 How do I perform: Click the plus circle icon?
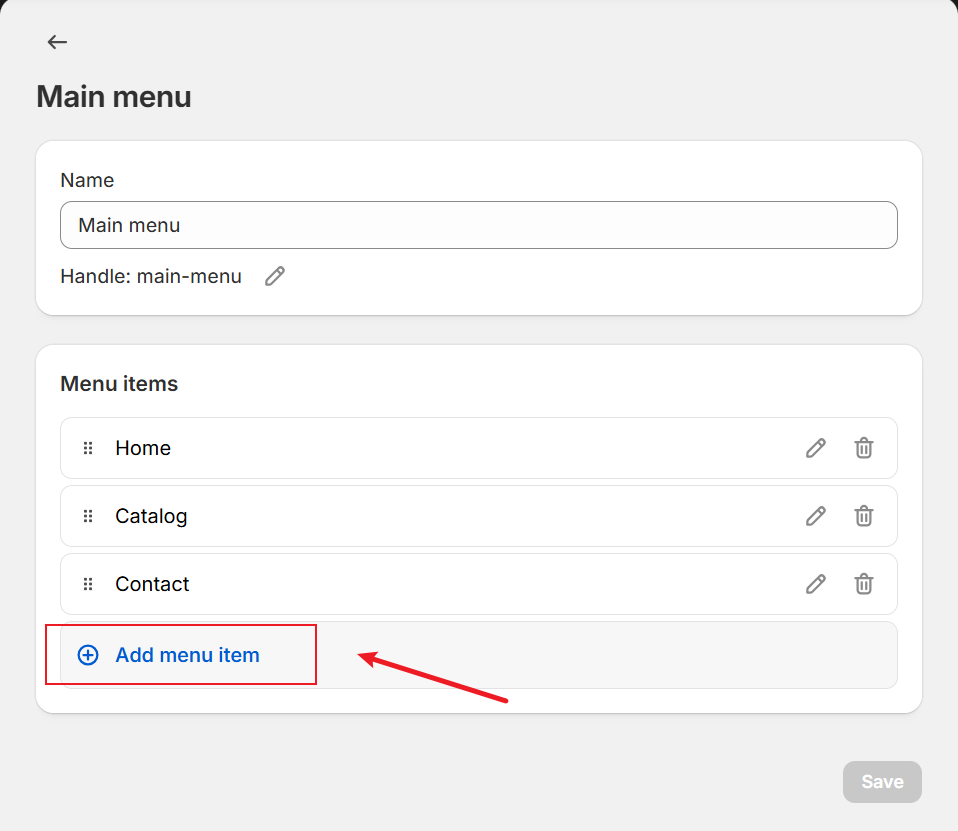click(88, 655)
